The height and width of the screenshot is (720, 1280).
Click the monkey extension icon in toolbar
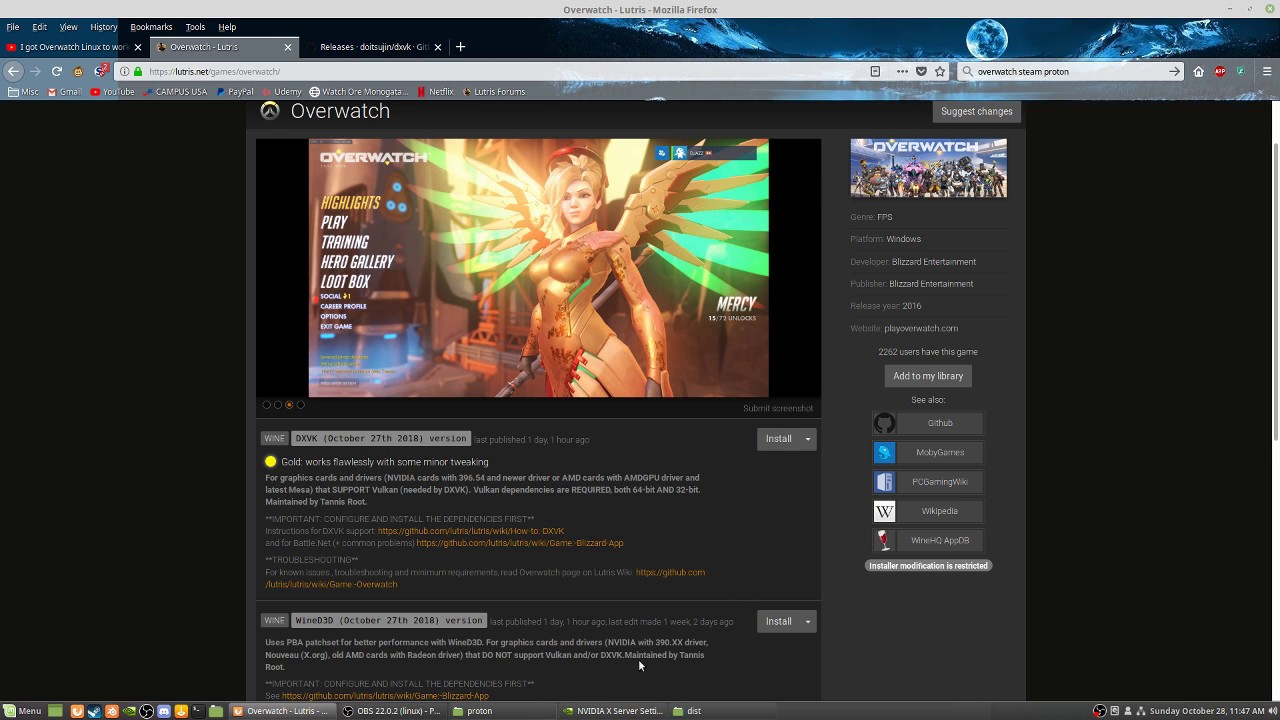click(78, 71)
